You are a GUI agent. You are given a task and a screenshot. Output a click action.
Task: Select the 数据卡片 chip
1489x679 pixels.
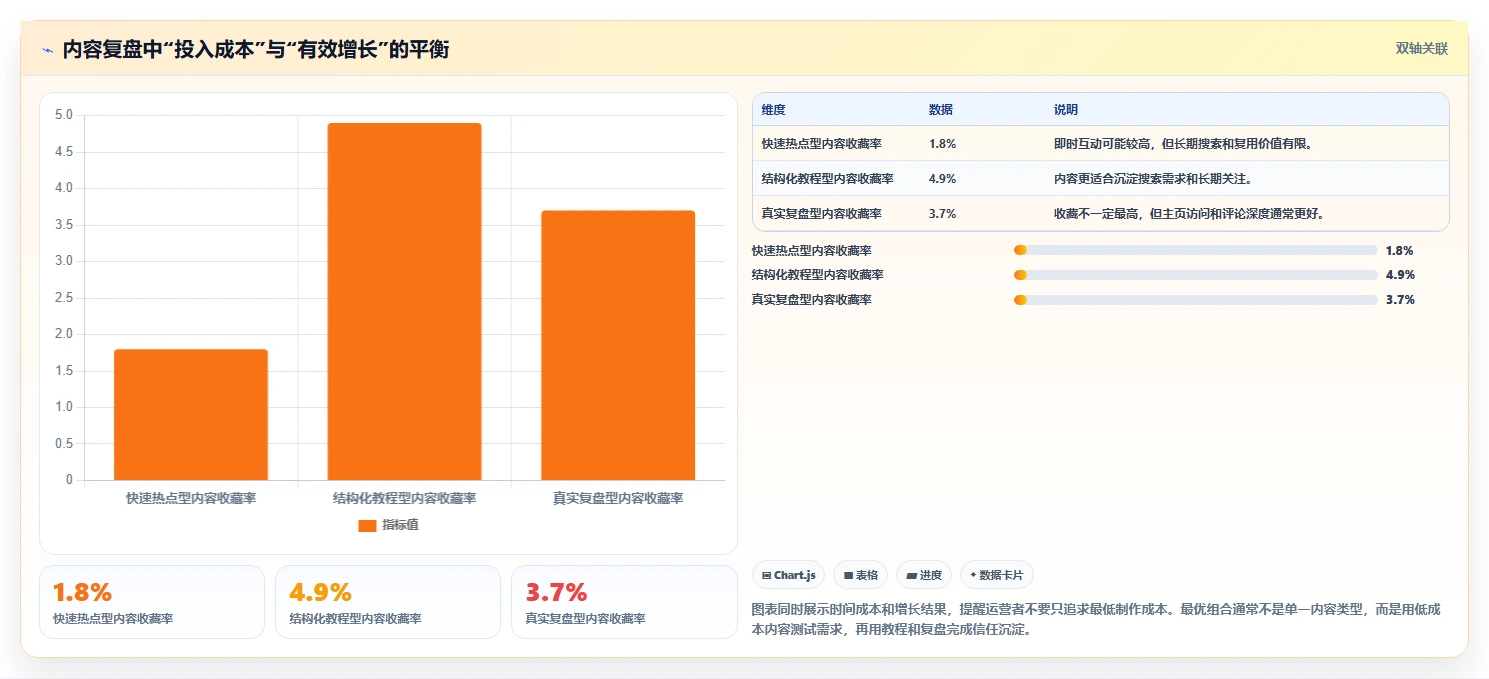coord(997,575)
